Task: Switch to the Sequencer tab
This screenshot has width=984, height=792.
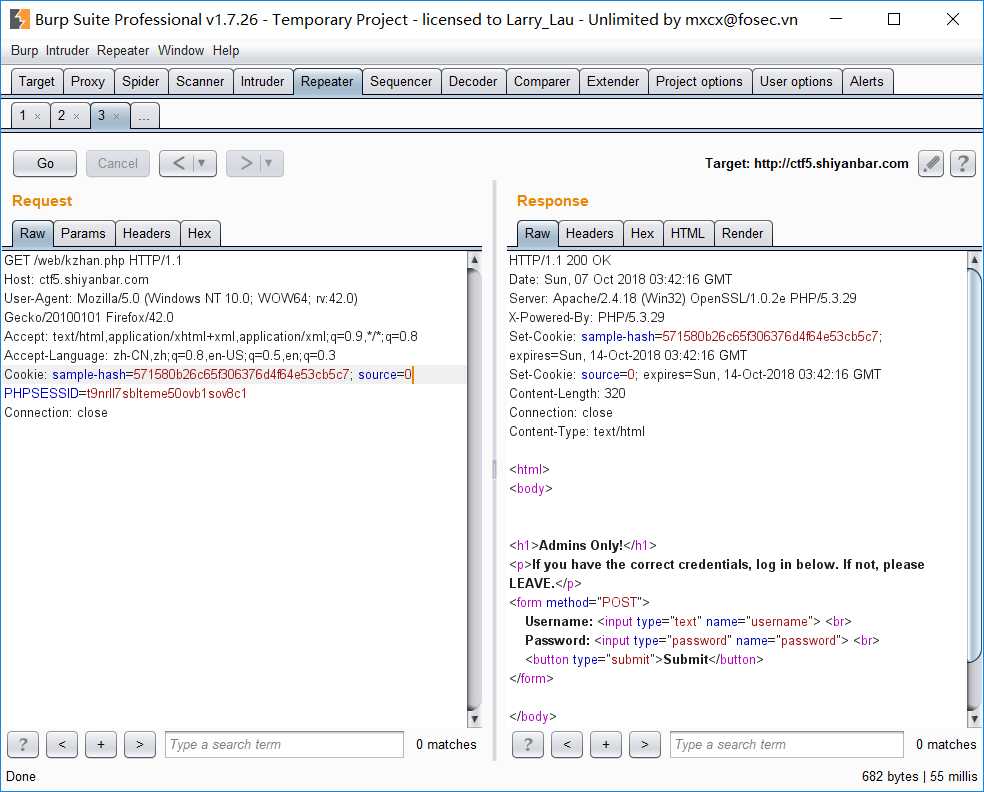Action: pyautogui.click(x=401, y=82)
